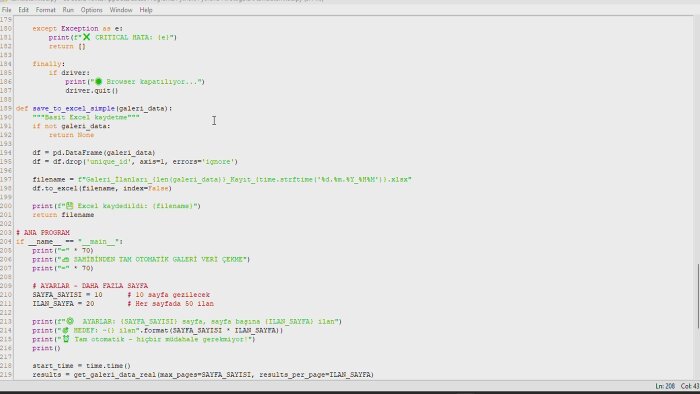
Task: Click the 'df.to_excel(filename, index=False)' line
Action: 102,188
